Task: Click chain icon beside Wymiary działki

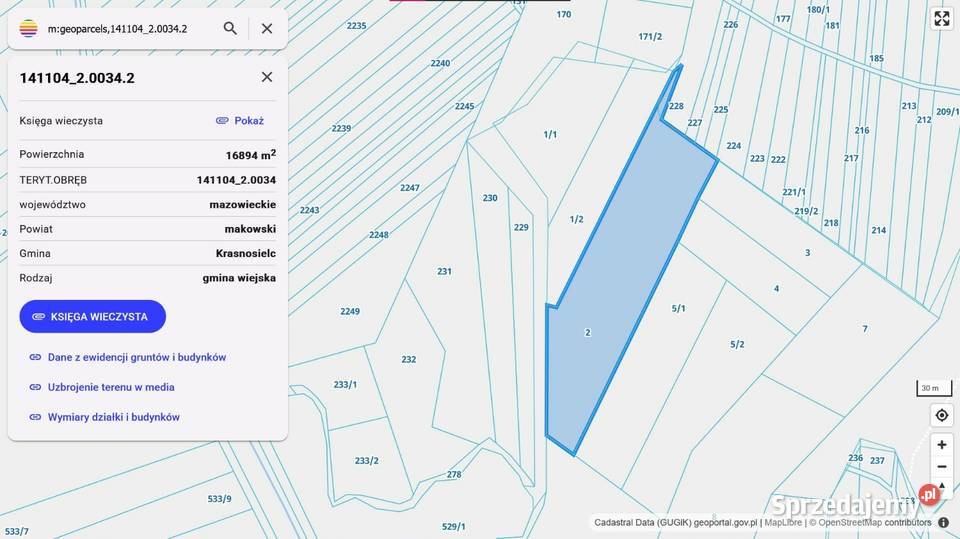Action: (x=36, y=417)
